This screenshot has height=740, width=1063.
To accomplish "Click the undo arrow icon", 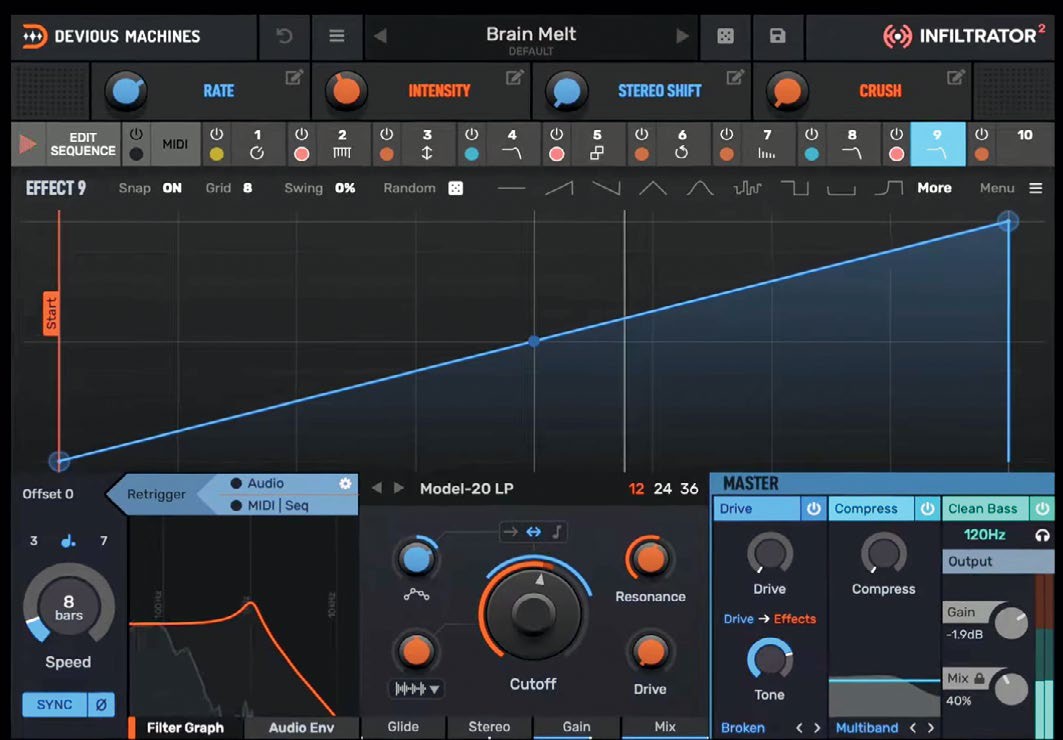I will [x=284, y=35].
